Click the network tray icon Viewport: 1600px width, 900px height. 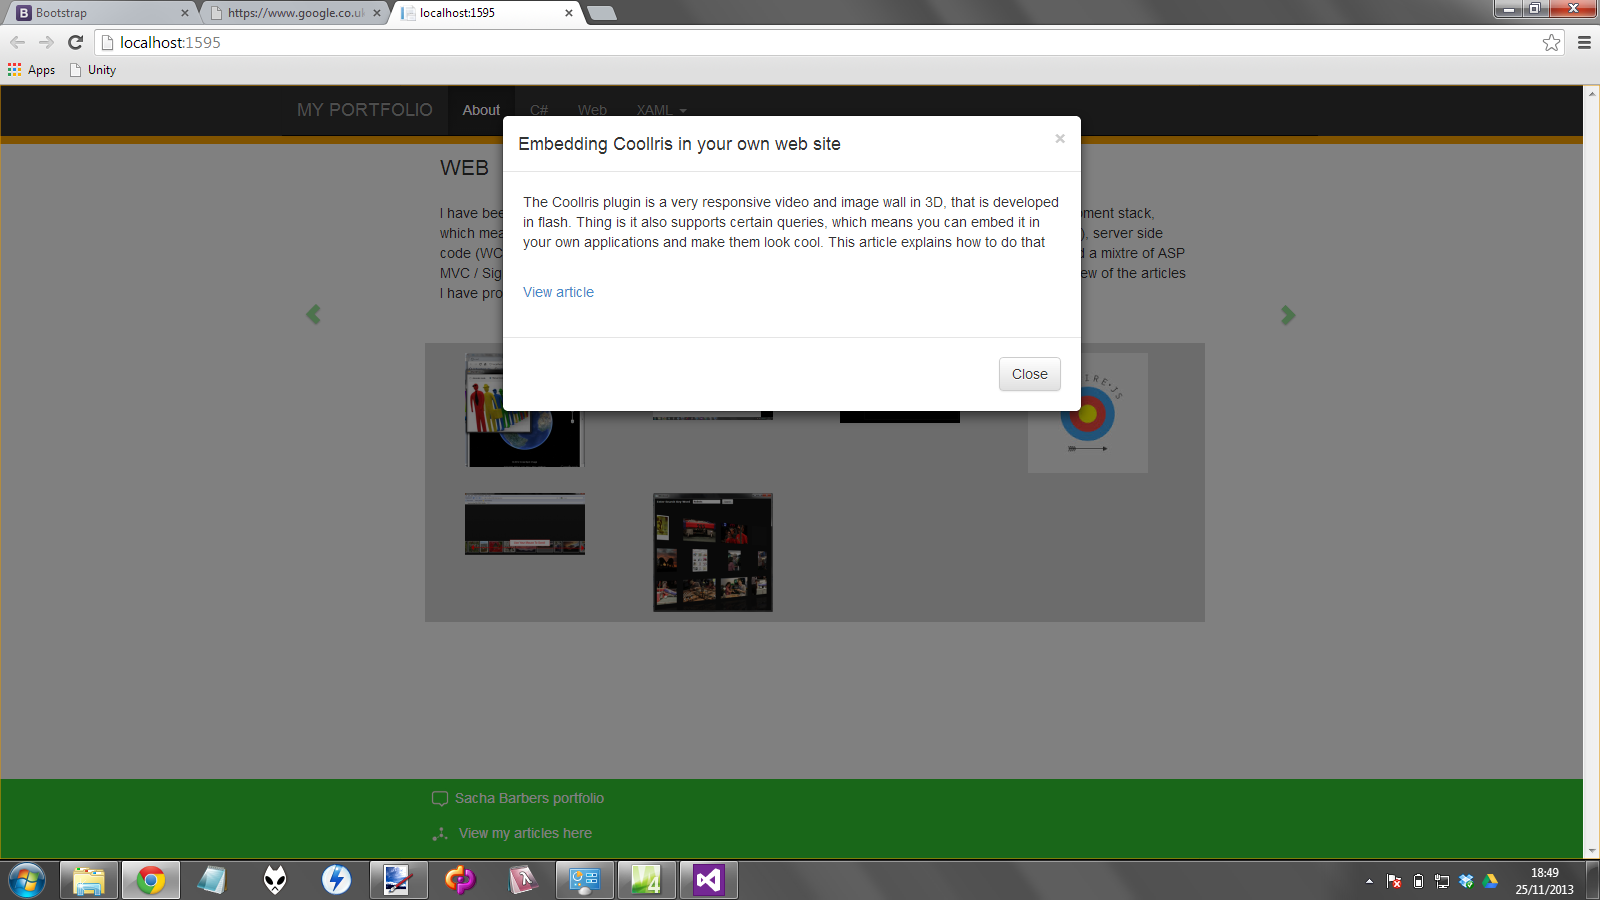(1442, 881)
